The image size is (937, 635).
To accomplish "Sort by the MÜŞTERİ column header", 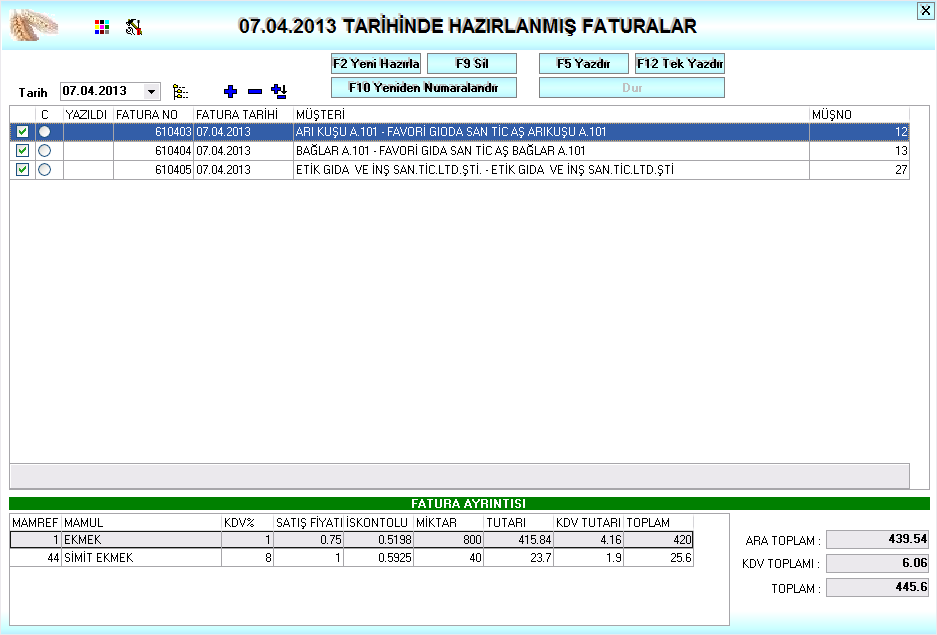I will tap(550, 115).
